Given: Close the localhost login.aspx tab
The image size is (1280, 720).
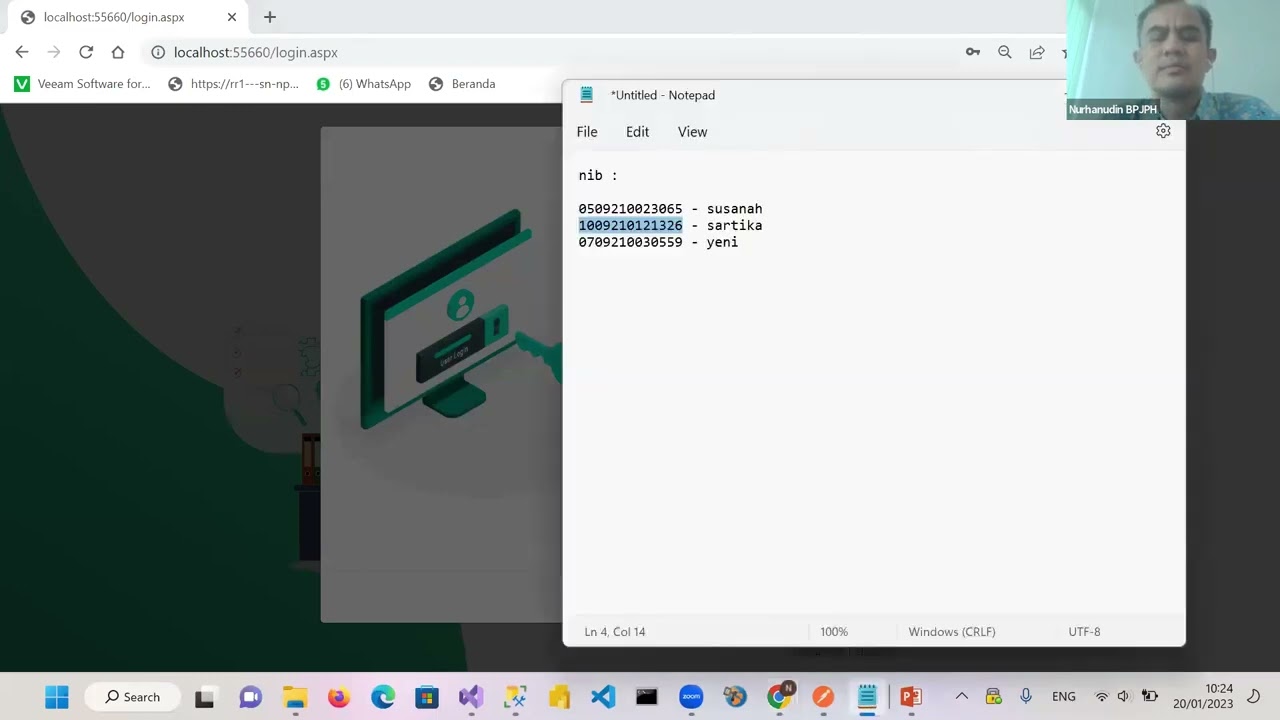Looking at the screenshot, I should pos(232,17).
